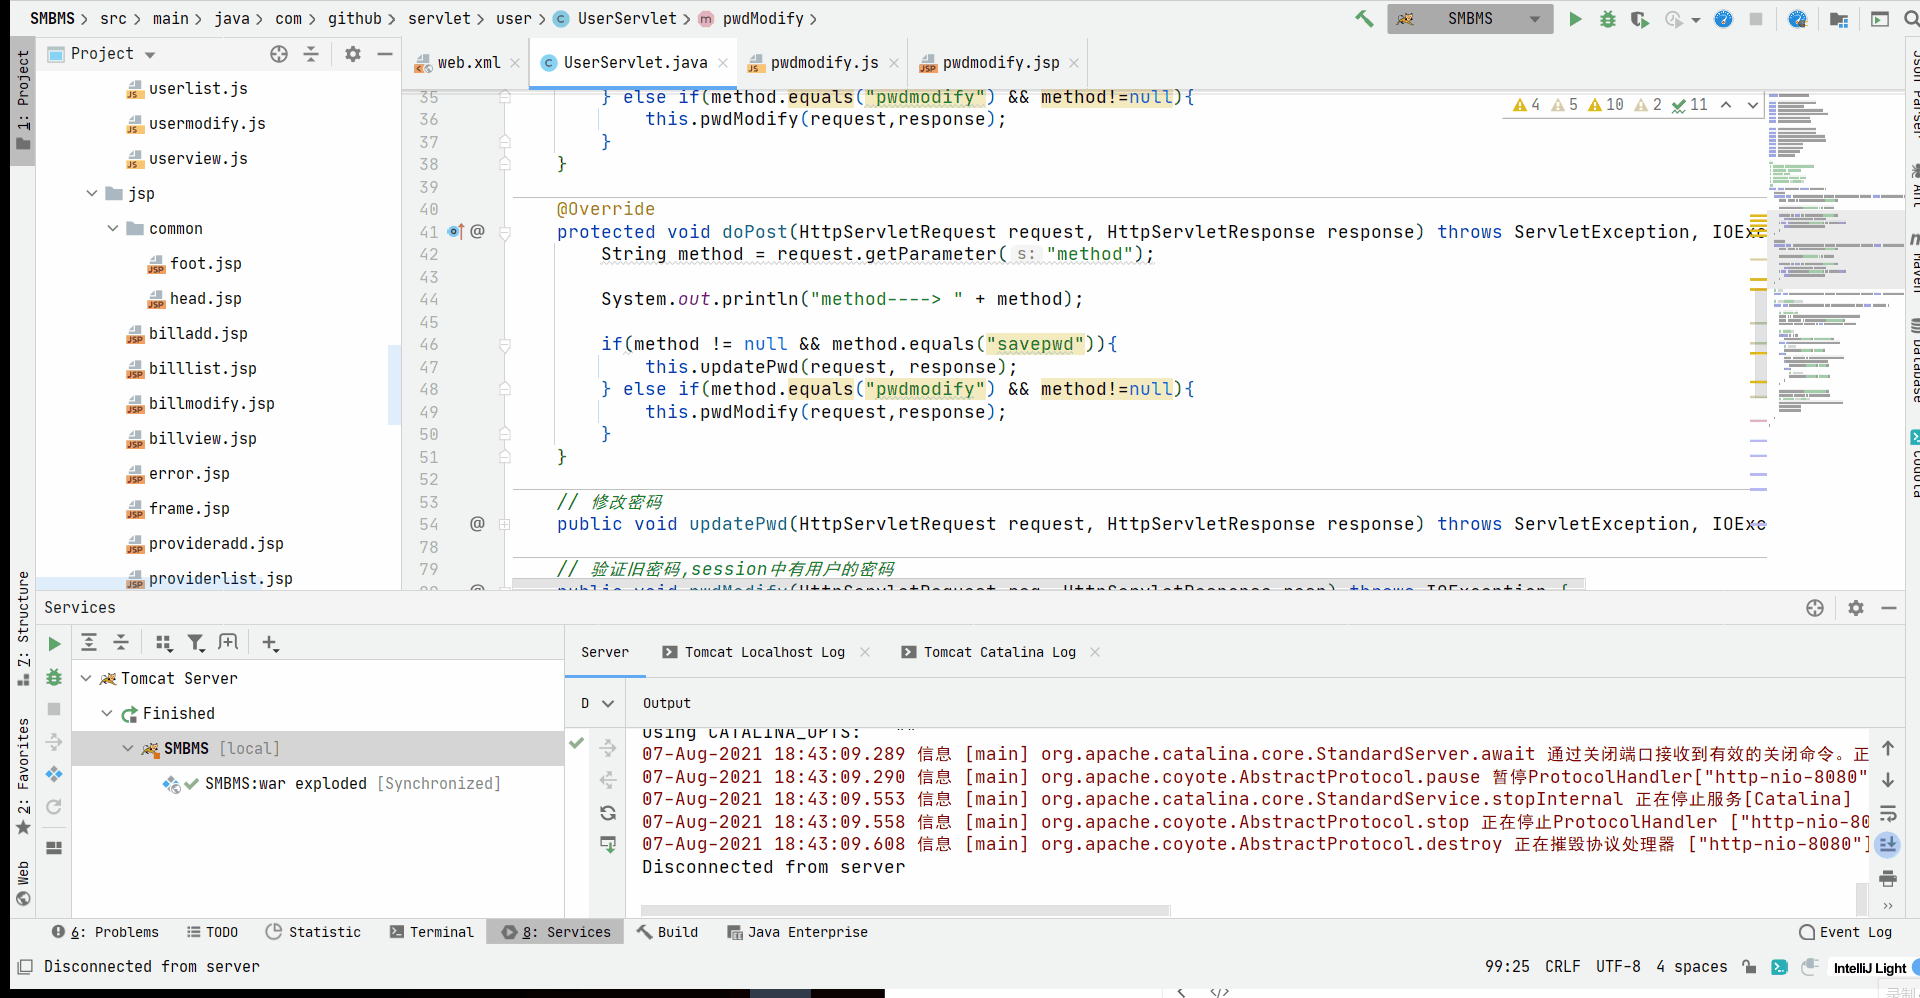Toggle soft-wrap in the server output
This screenshot has height=998, width=1920.
pyautogui.click(x=1888, y=812)
